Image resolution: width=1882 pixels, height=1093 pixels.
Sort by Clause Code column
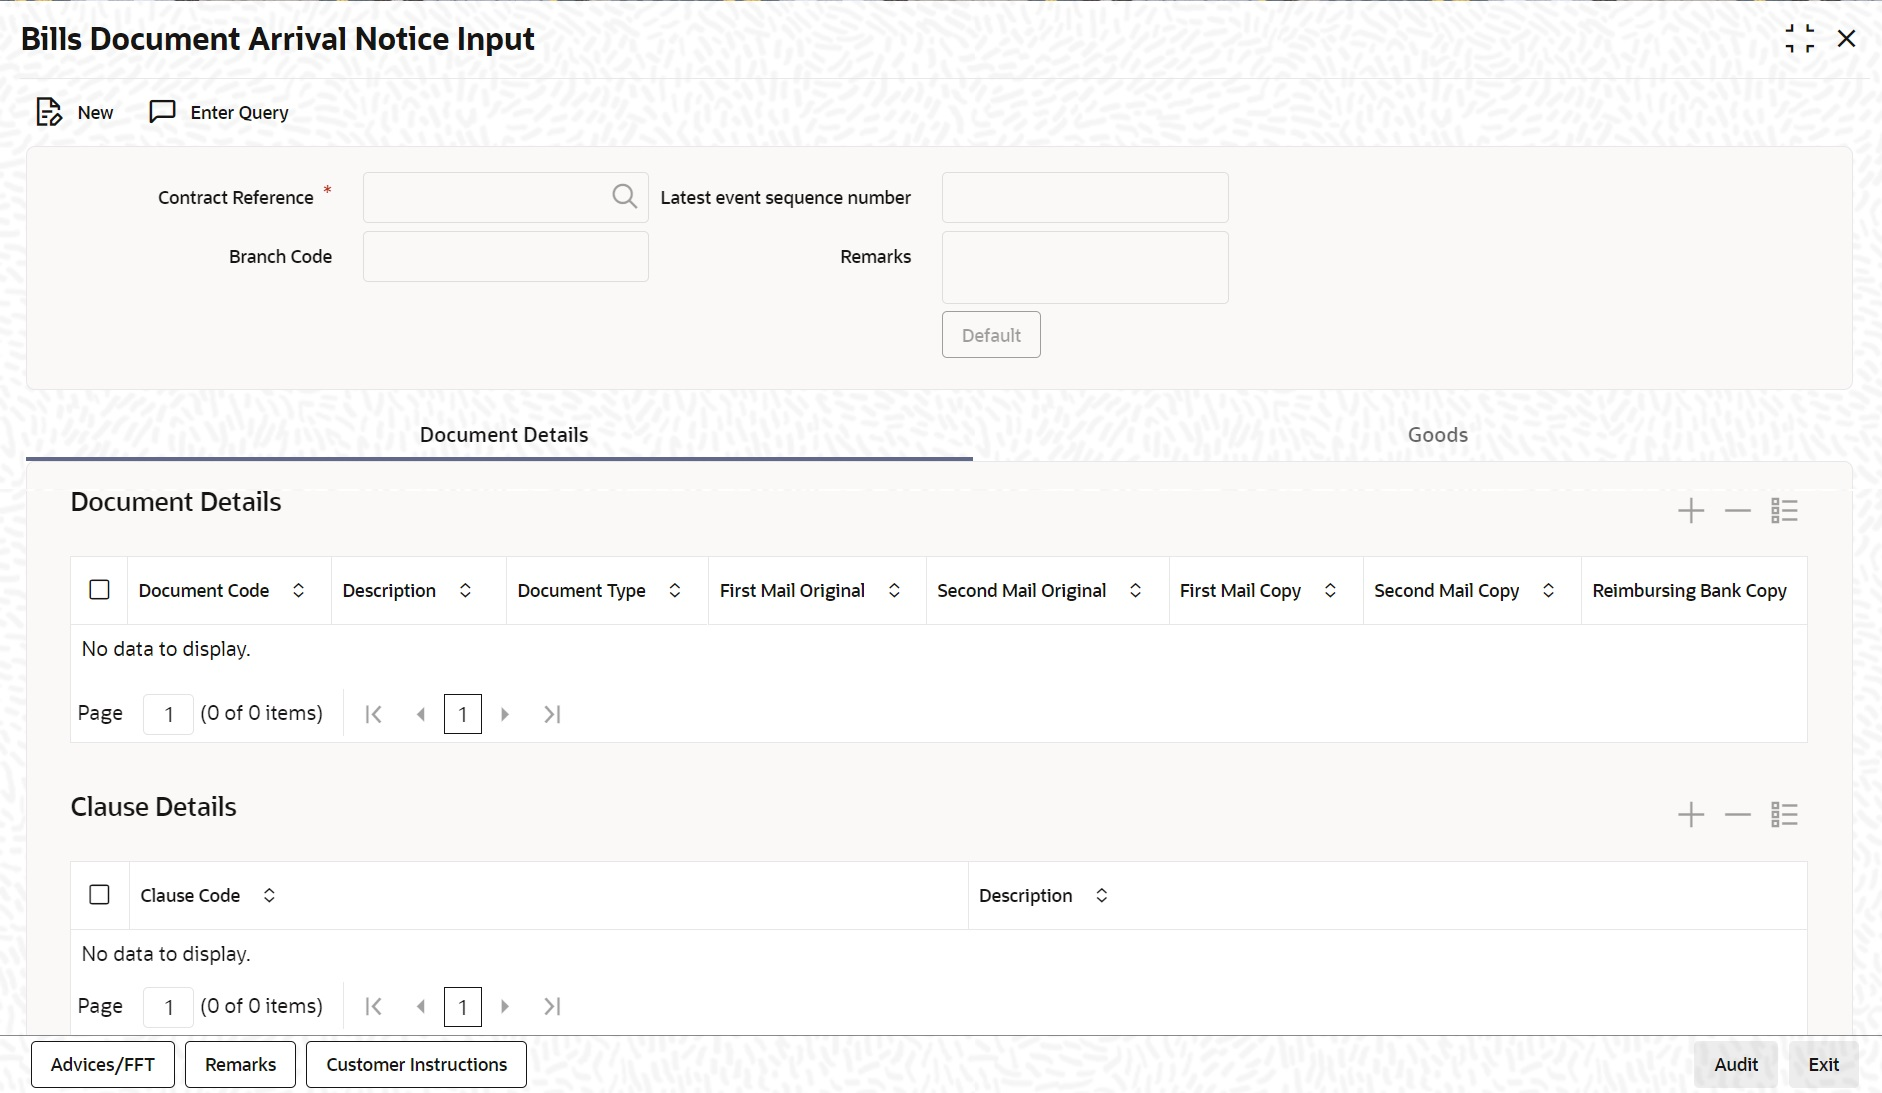pos(270,896)
